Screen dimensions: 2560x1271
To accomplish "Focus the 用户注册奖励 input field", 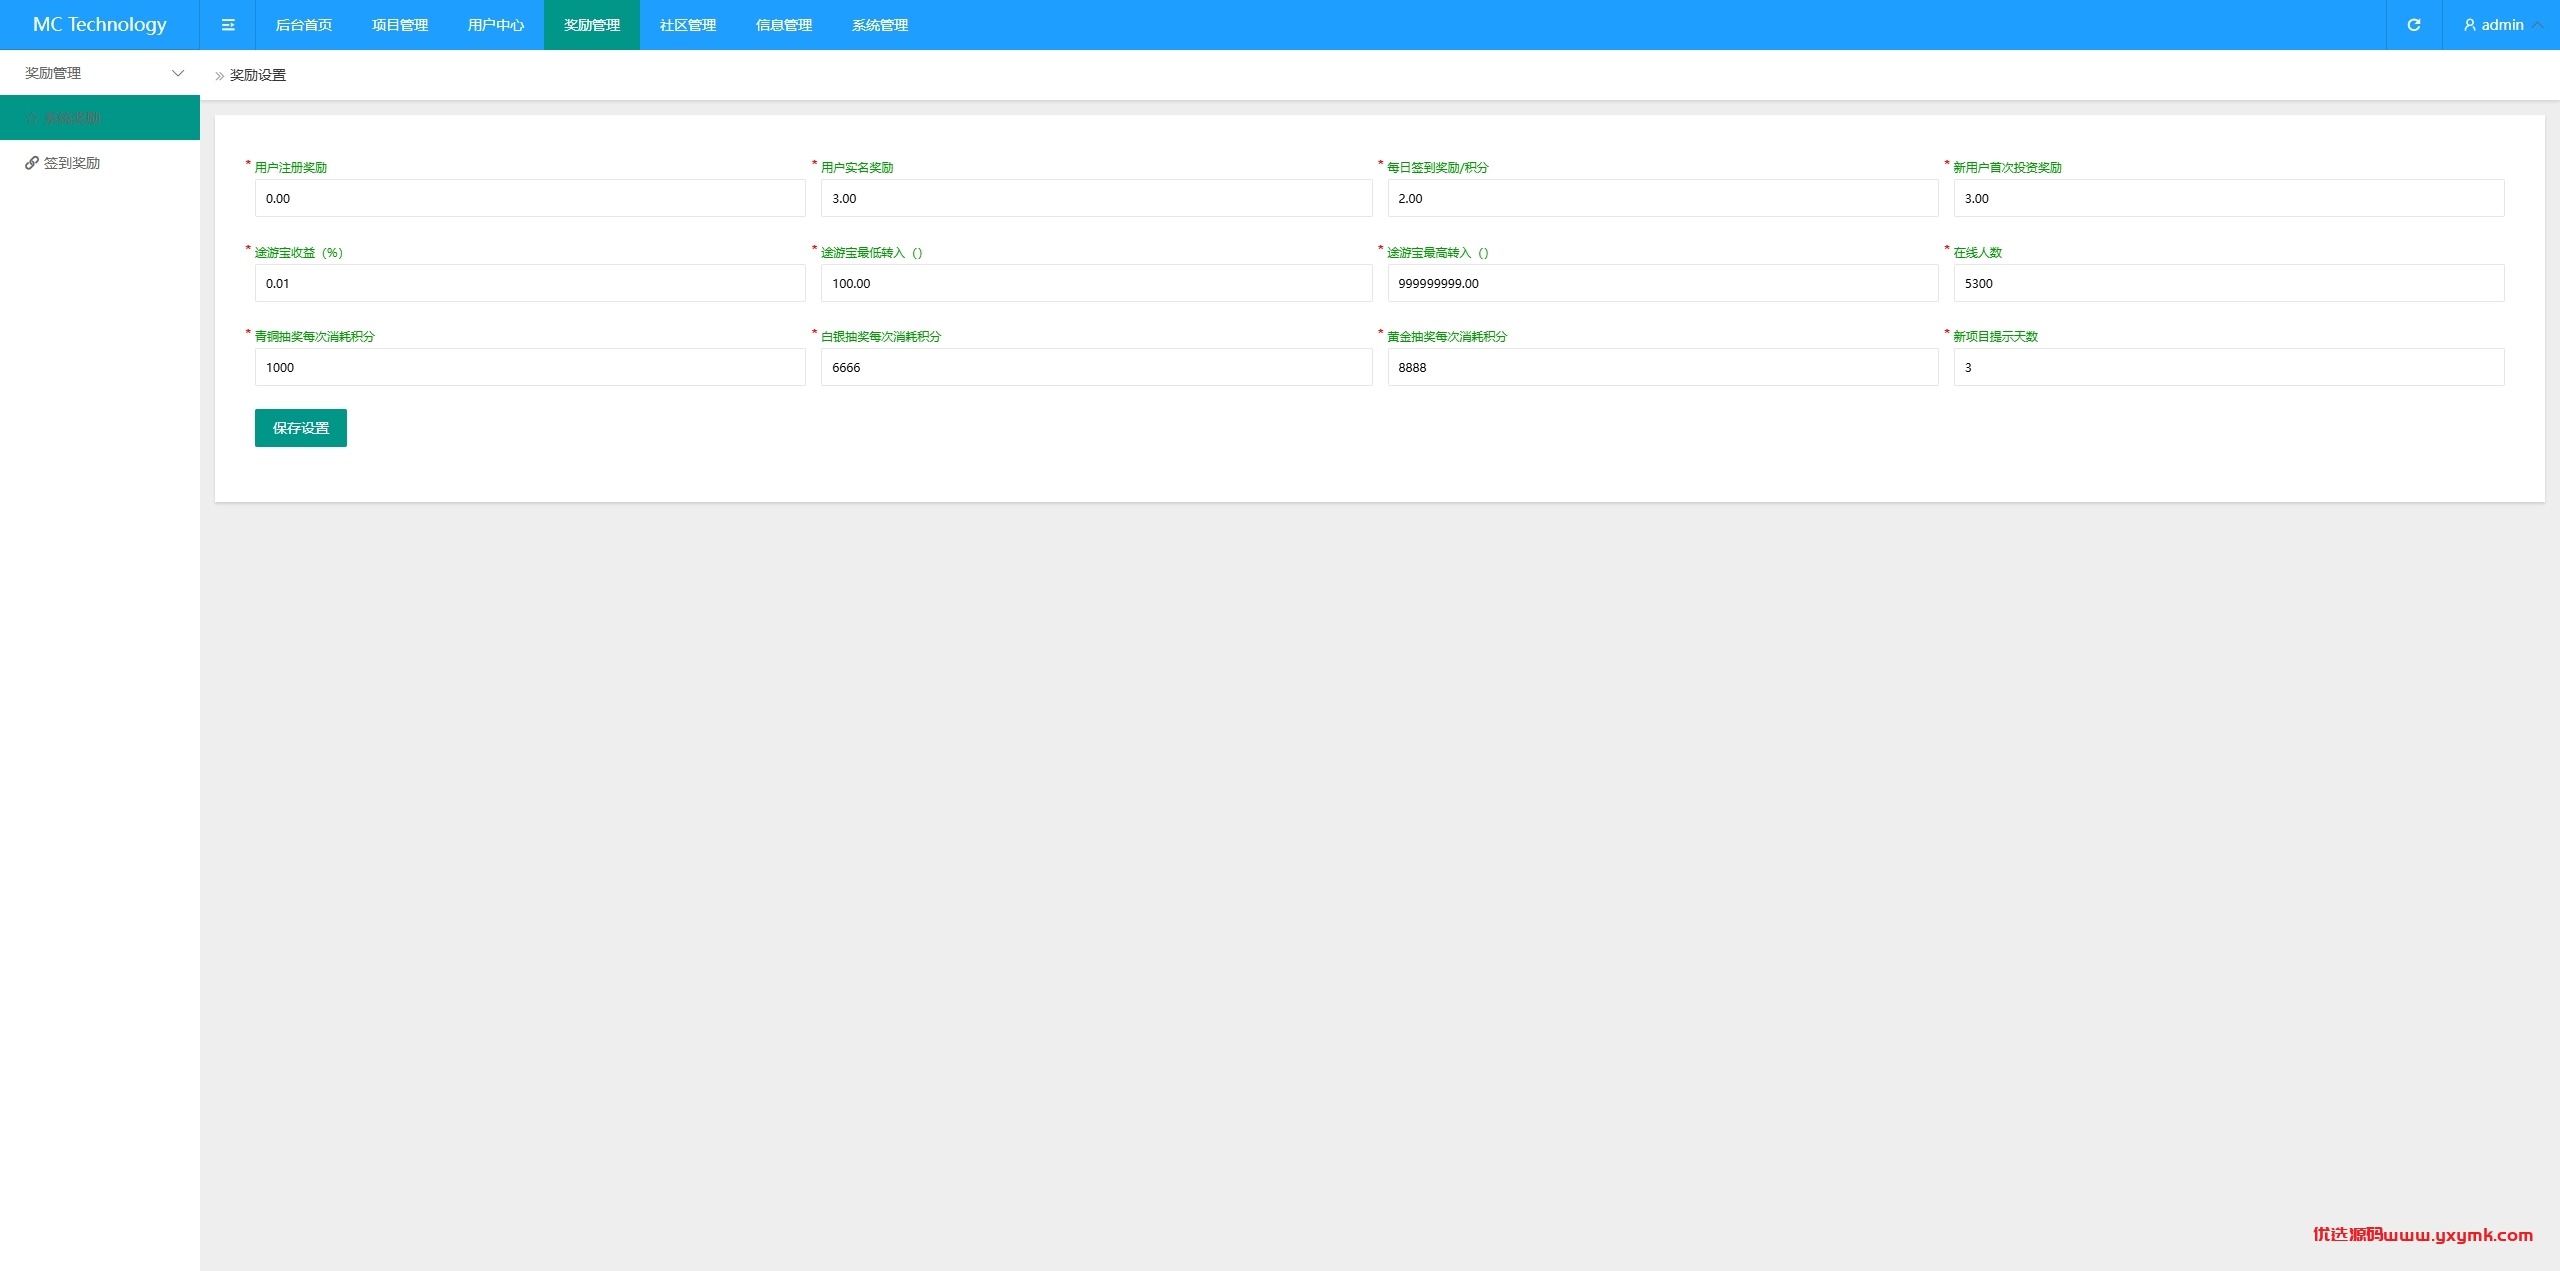I will coord(530,198).
